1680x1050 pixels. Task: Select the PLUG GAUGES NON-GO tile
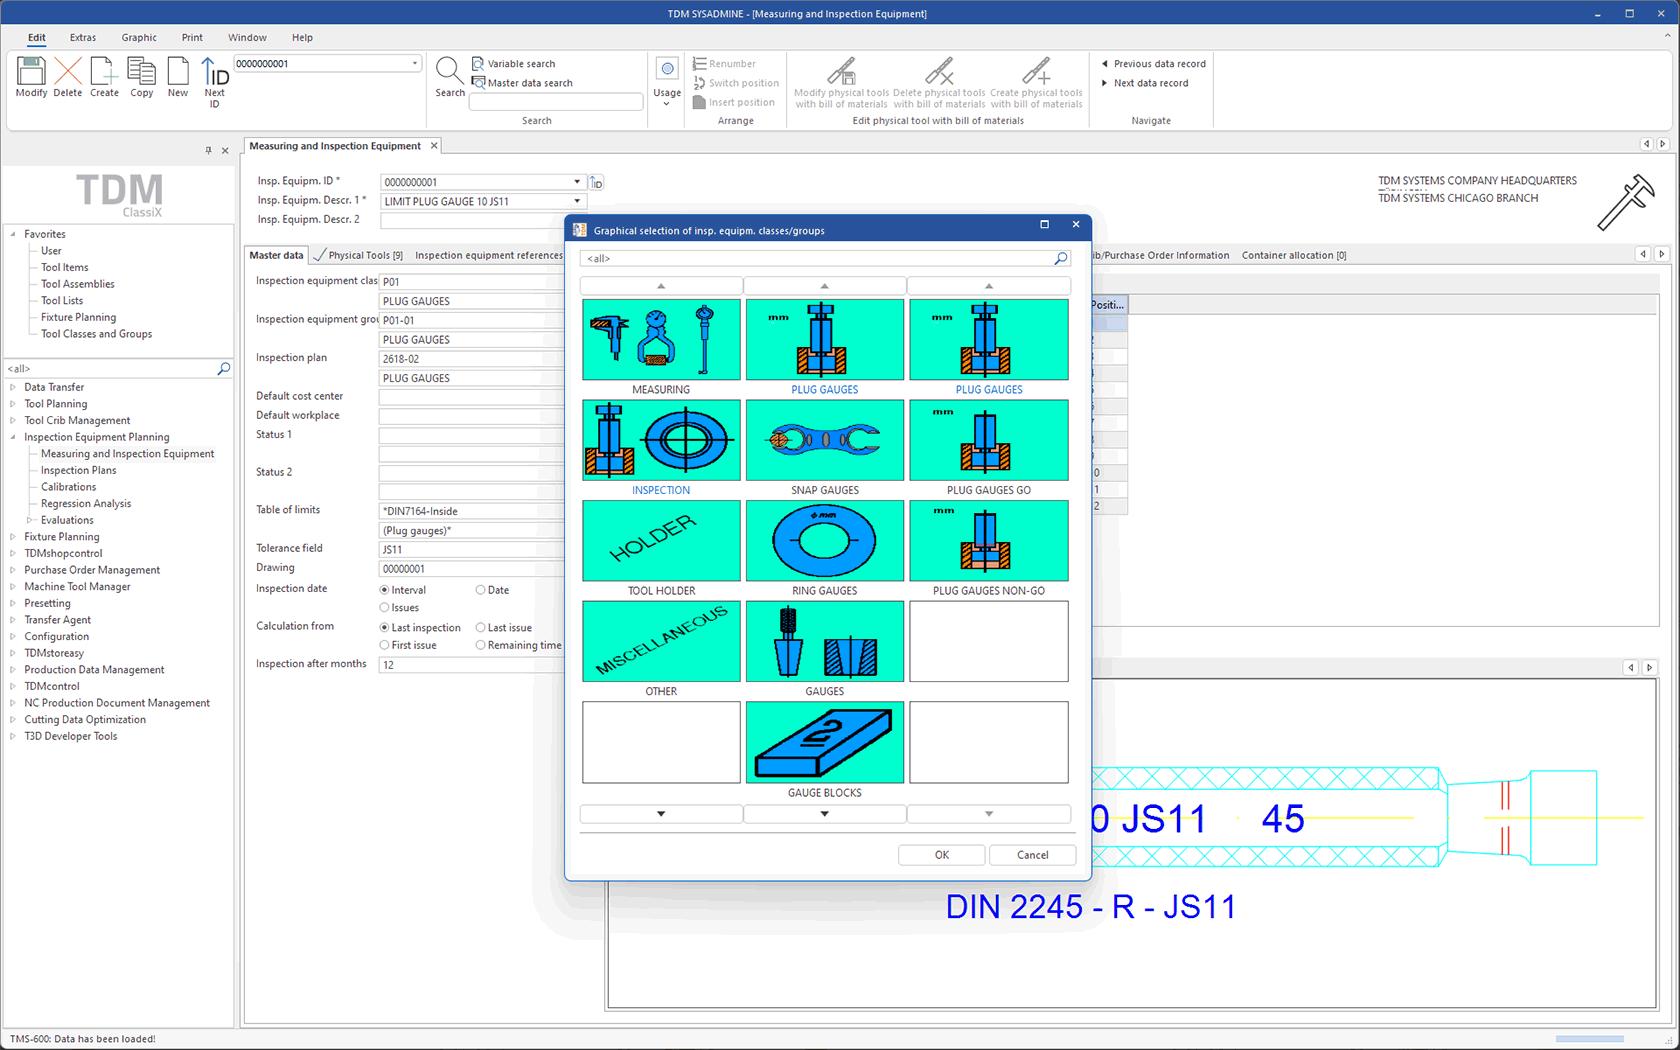point(989,541)
